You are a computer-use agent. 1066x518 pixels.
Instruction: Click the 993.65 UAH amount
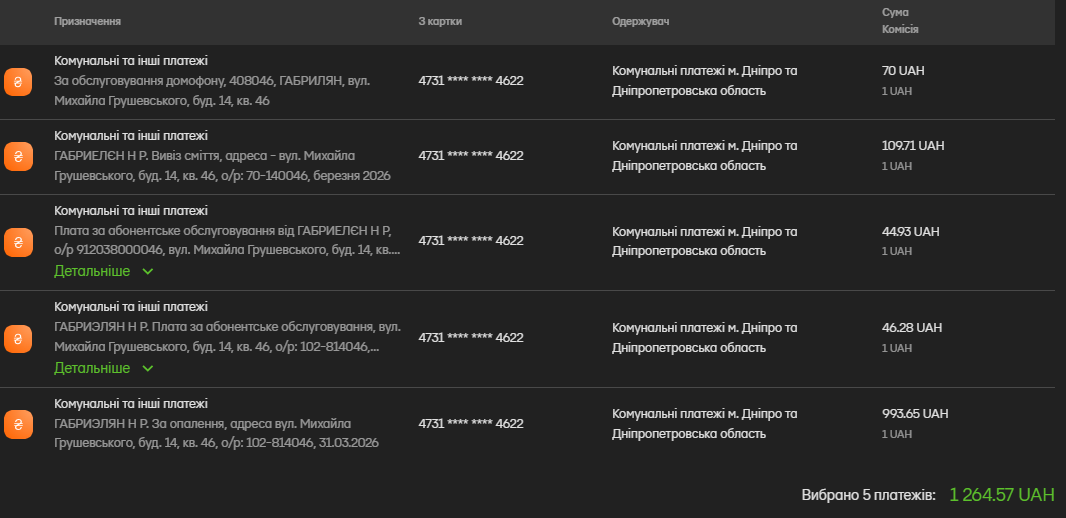(x=914, y=413)
